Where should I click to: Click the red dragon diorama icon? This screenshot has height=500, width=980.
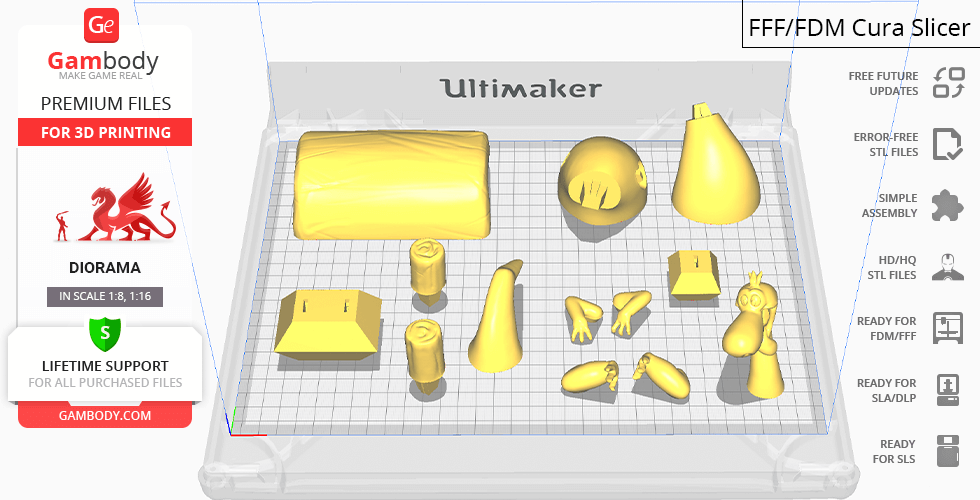[x=118, y=210]
